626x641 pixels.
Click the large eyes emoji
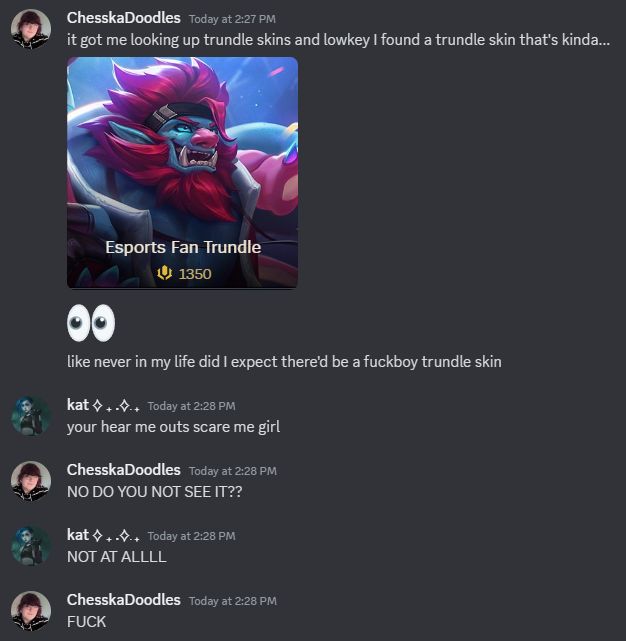point(91,323)
